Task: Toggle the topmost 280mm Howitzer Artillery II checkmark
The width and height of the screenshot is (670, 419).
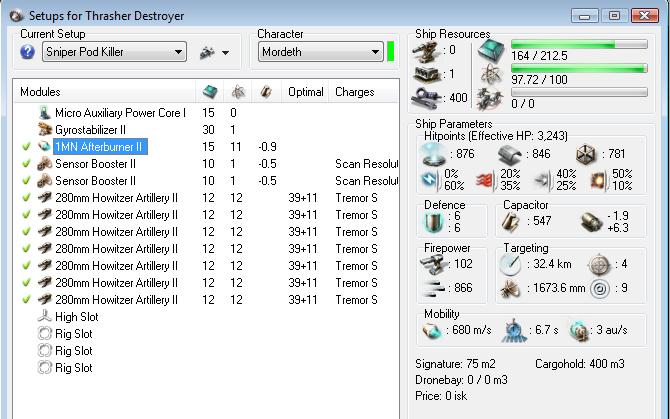Action: pyautogui.click(x=26, y=198)
